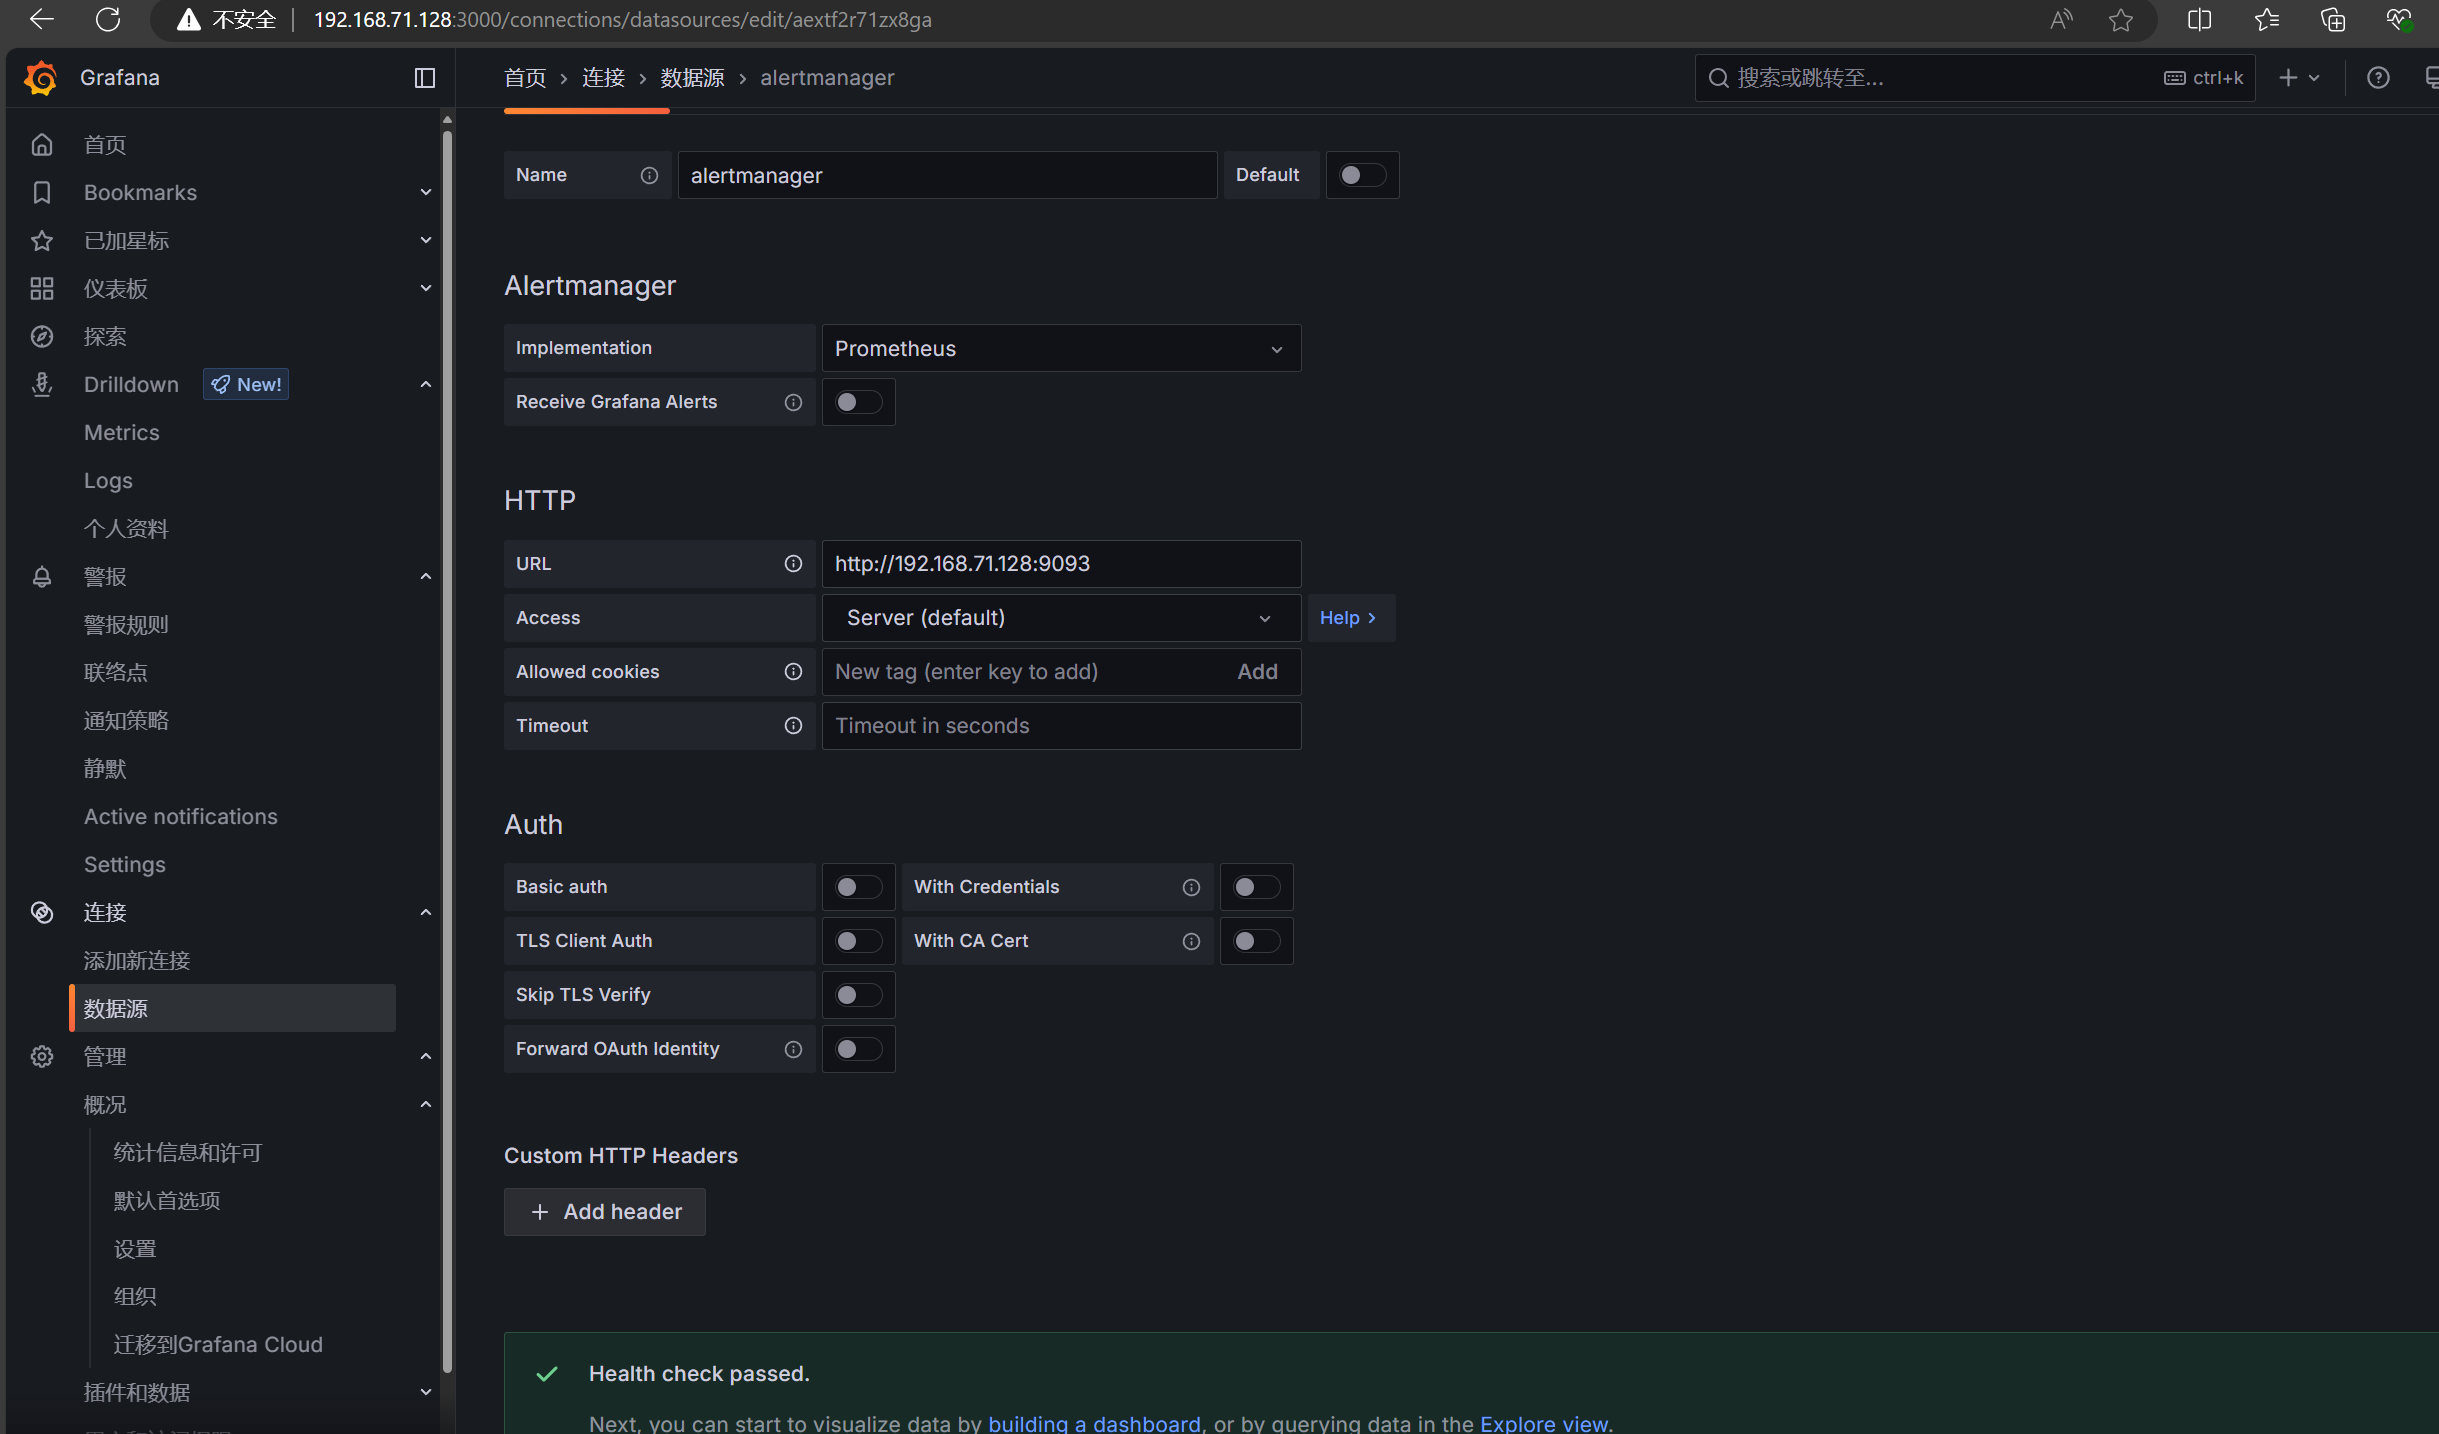Collapse the 连接 section chevron
2439x1434 pixels.
pyautogui.click(x=426, y=913)
